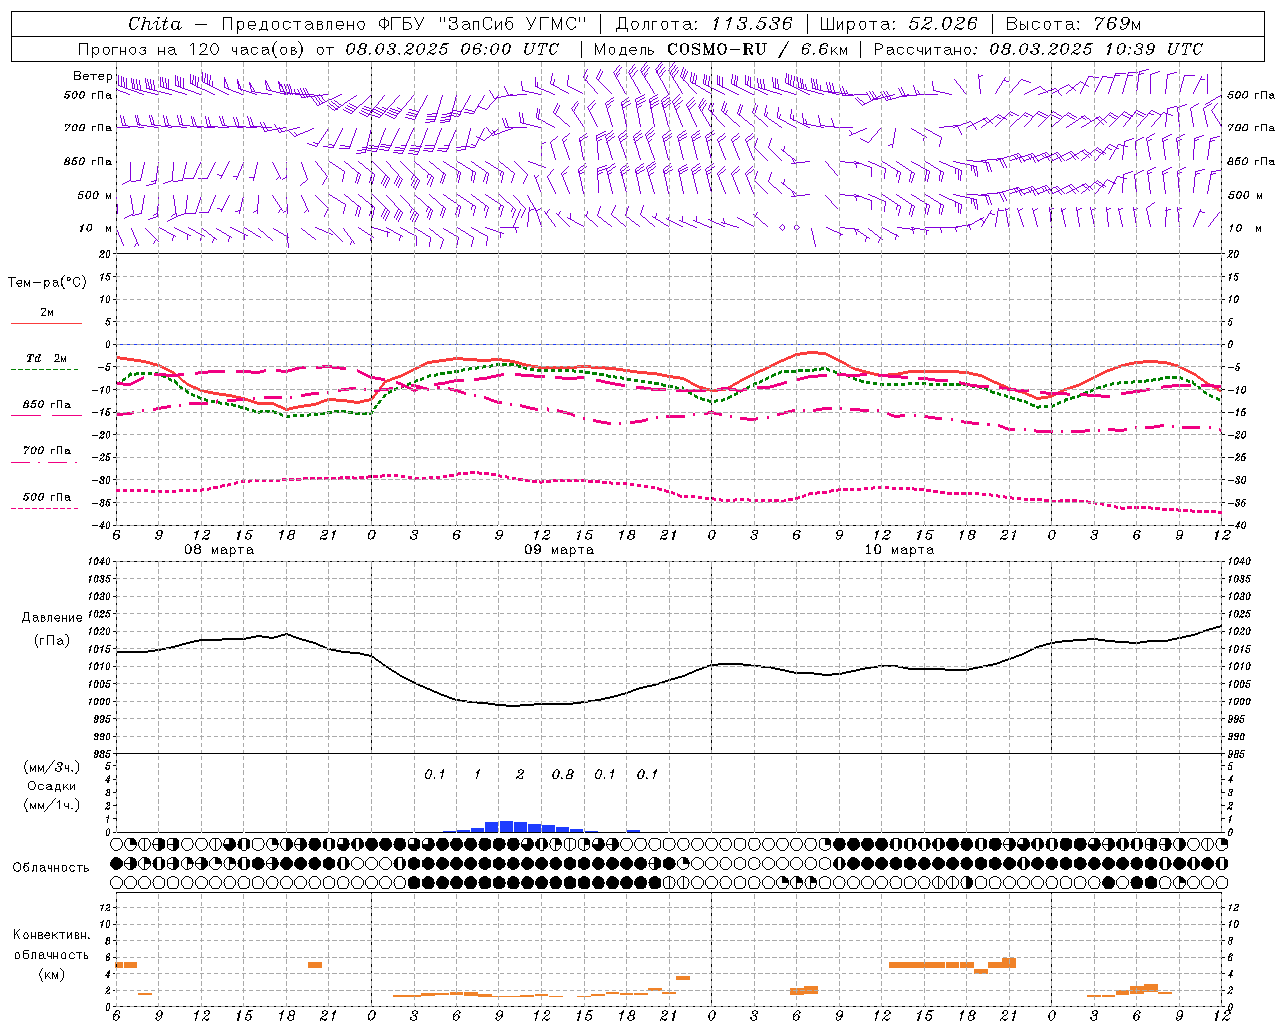Click the '(гПа)' unit label under Давление

pos(52,640)
